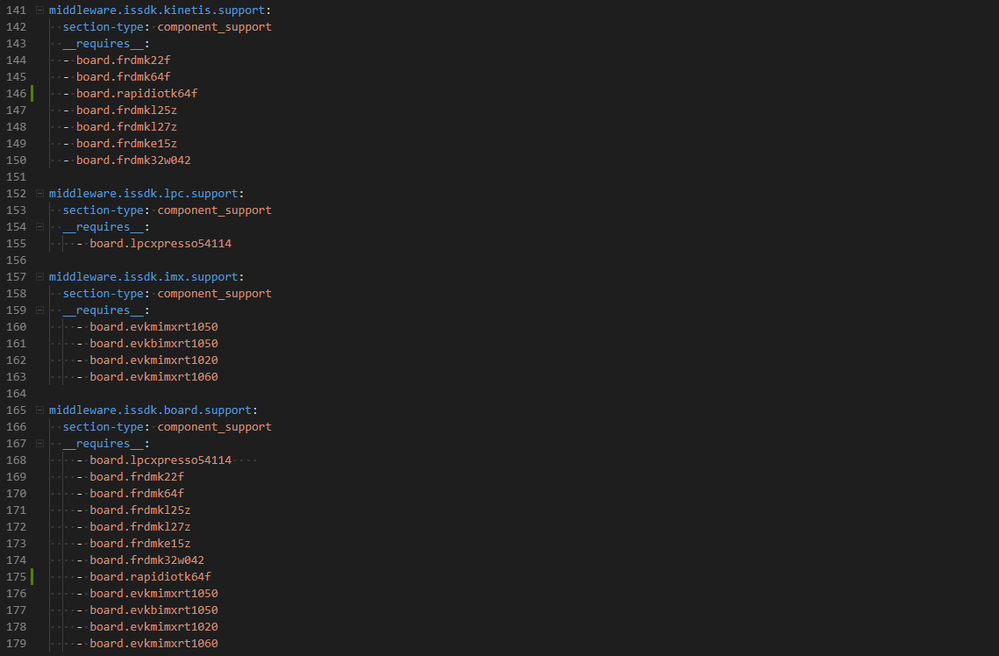The height and width of the screenshot is (656, 999).
Task: Click board.evkbimxrt1050 on line 161
Action: click(x=154, y=343)
